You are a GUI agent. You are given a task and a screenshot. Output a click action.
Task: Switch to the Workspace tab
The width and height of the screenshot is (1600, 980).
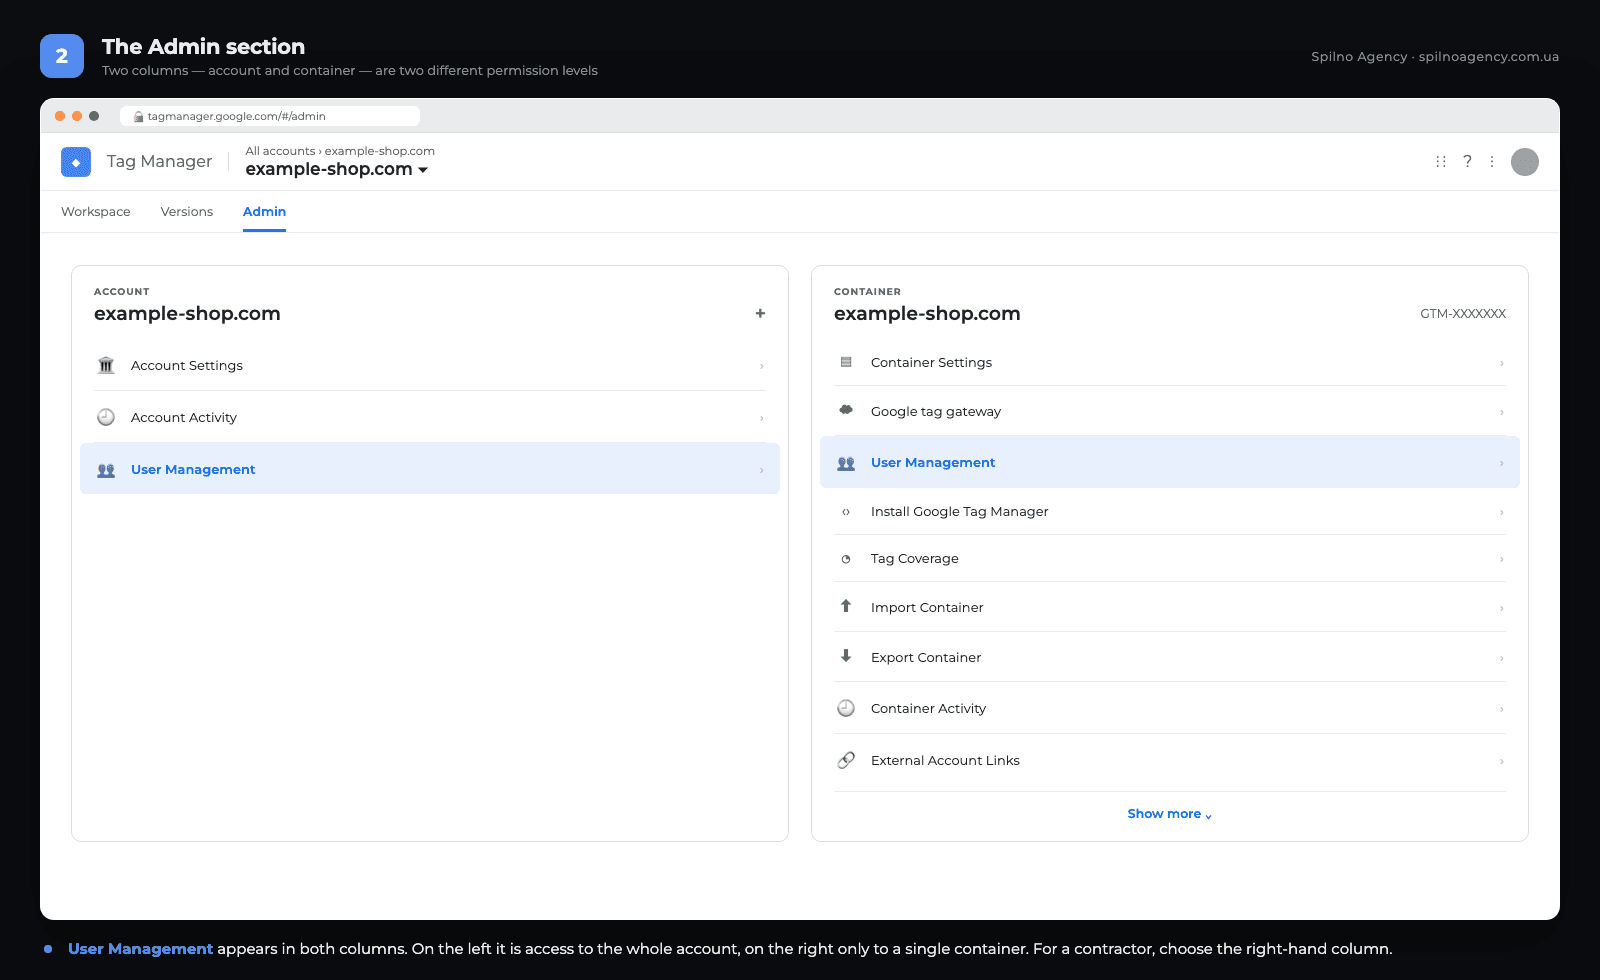96,212
